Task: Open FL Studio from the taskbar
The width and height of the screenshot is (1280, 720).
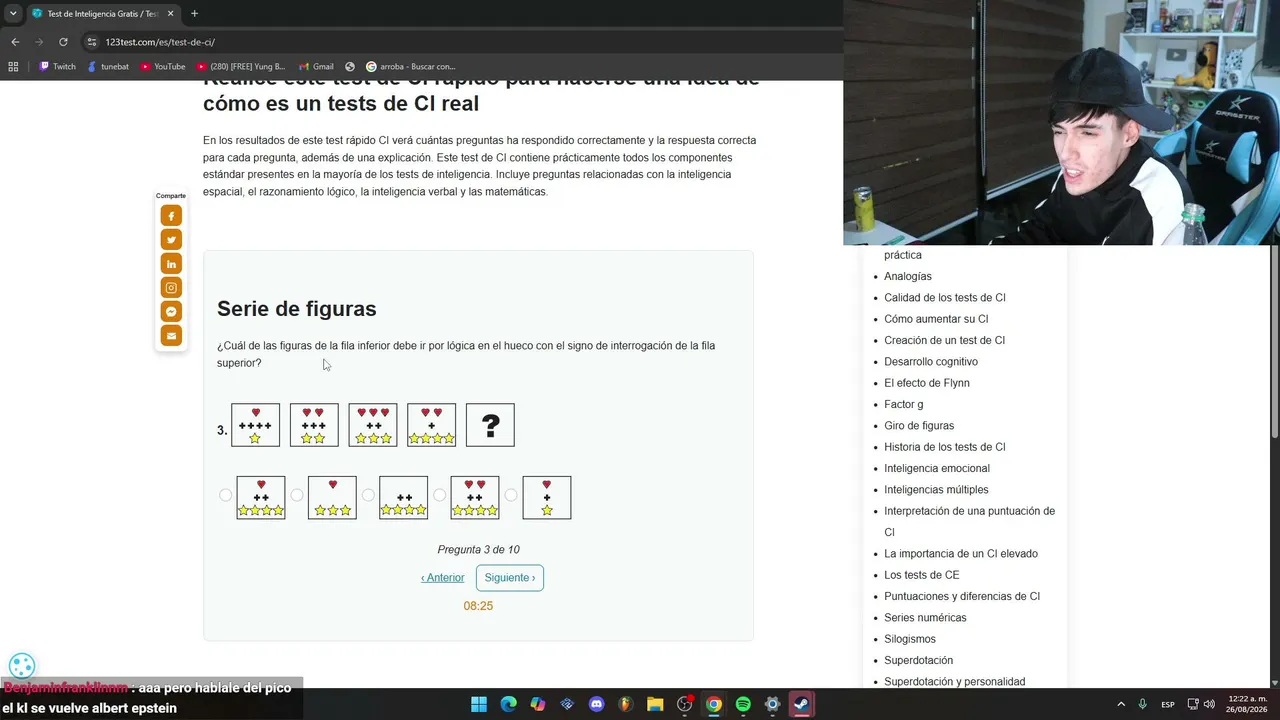Action: pyautogui.click(x=626, y=704)
